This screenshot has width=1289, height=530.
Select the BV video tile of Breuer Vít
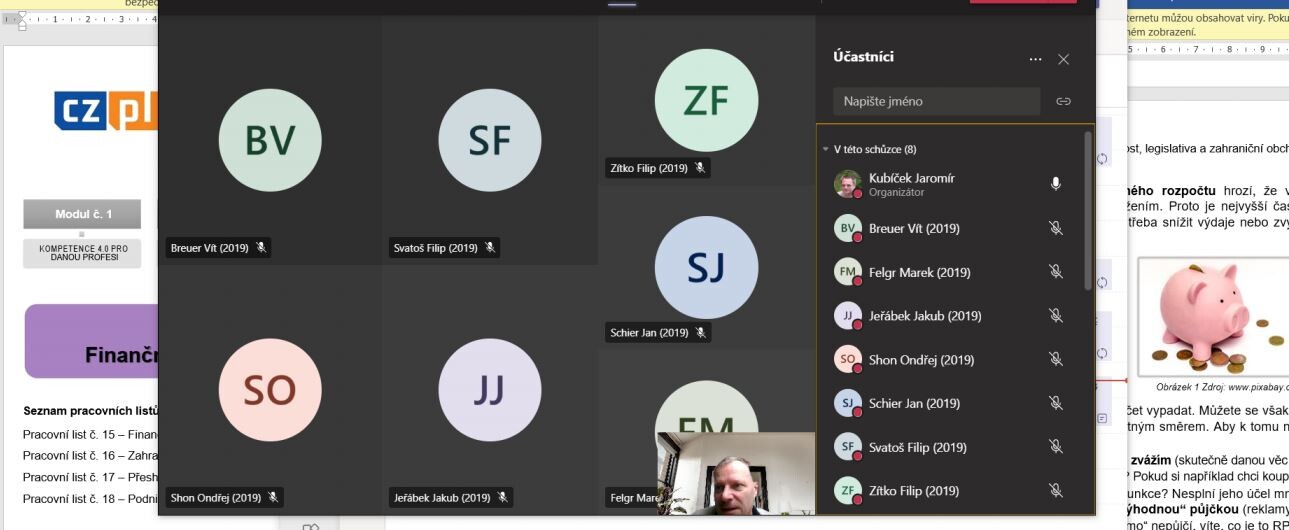tap(270, 140)
